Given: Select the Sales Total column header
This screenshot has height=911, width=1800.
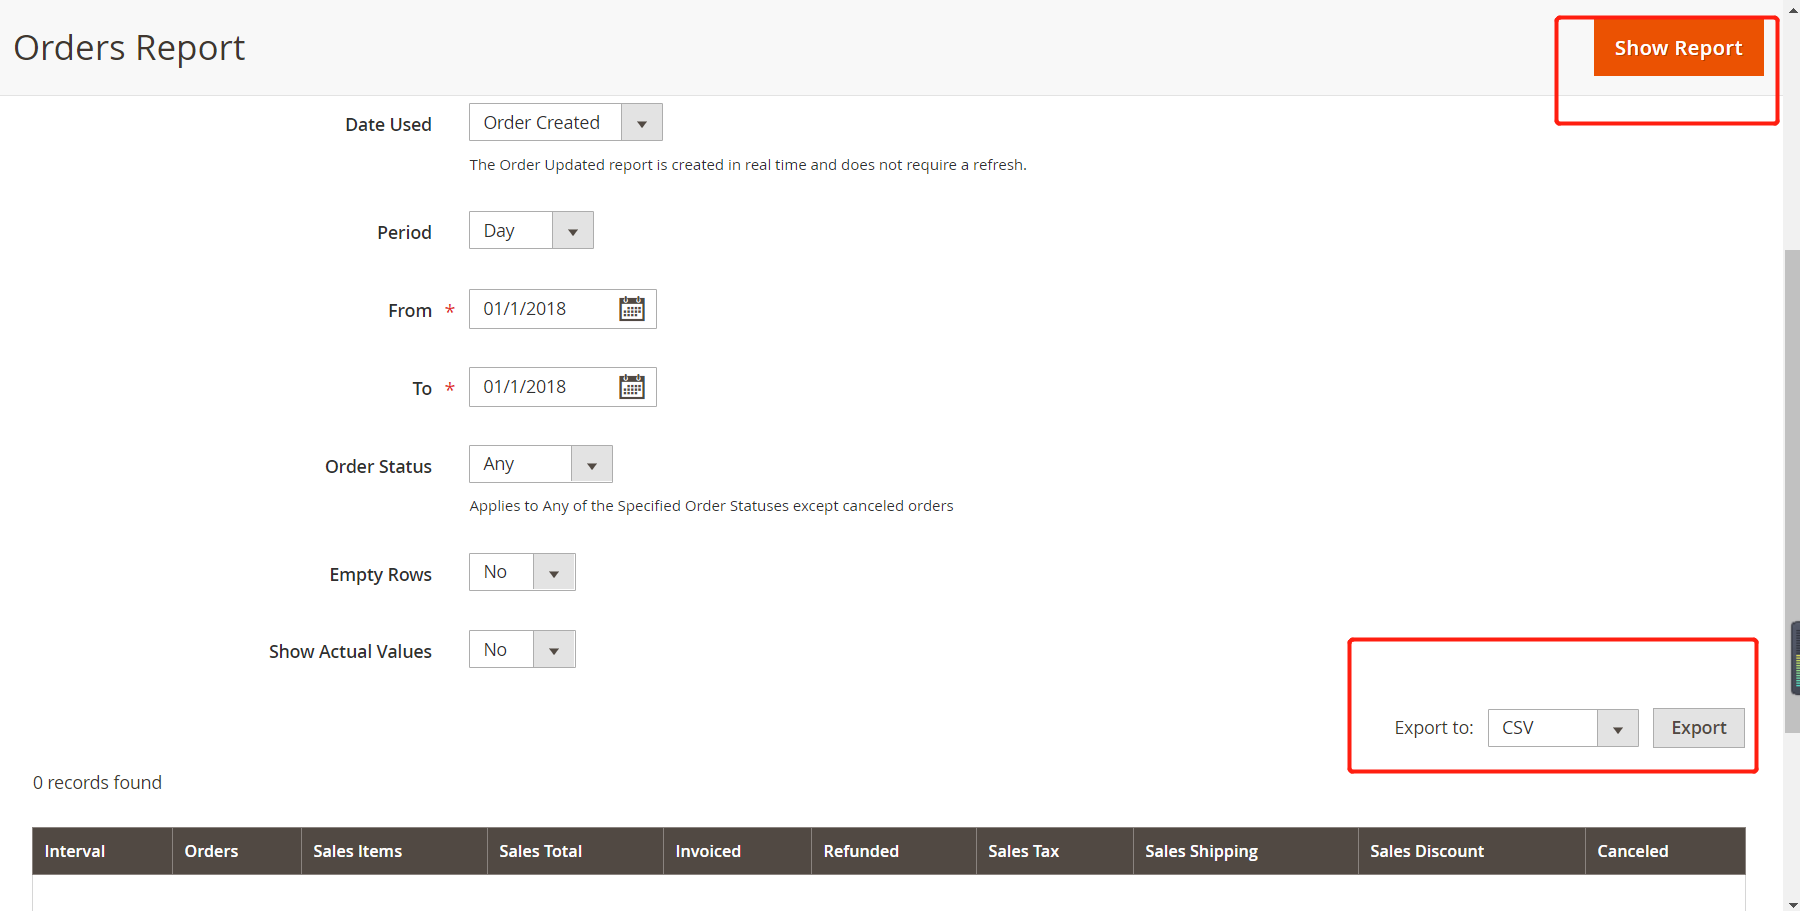Looking at the screenshot, I should pos(540,850).
